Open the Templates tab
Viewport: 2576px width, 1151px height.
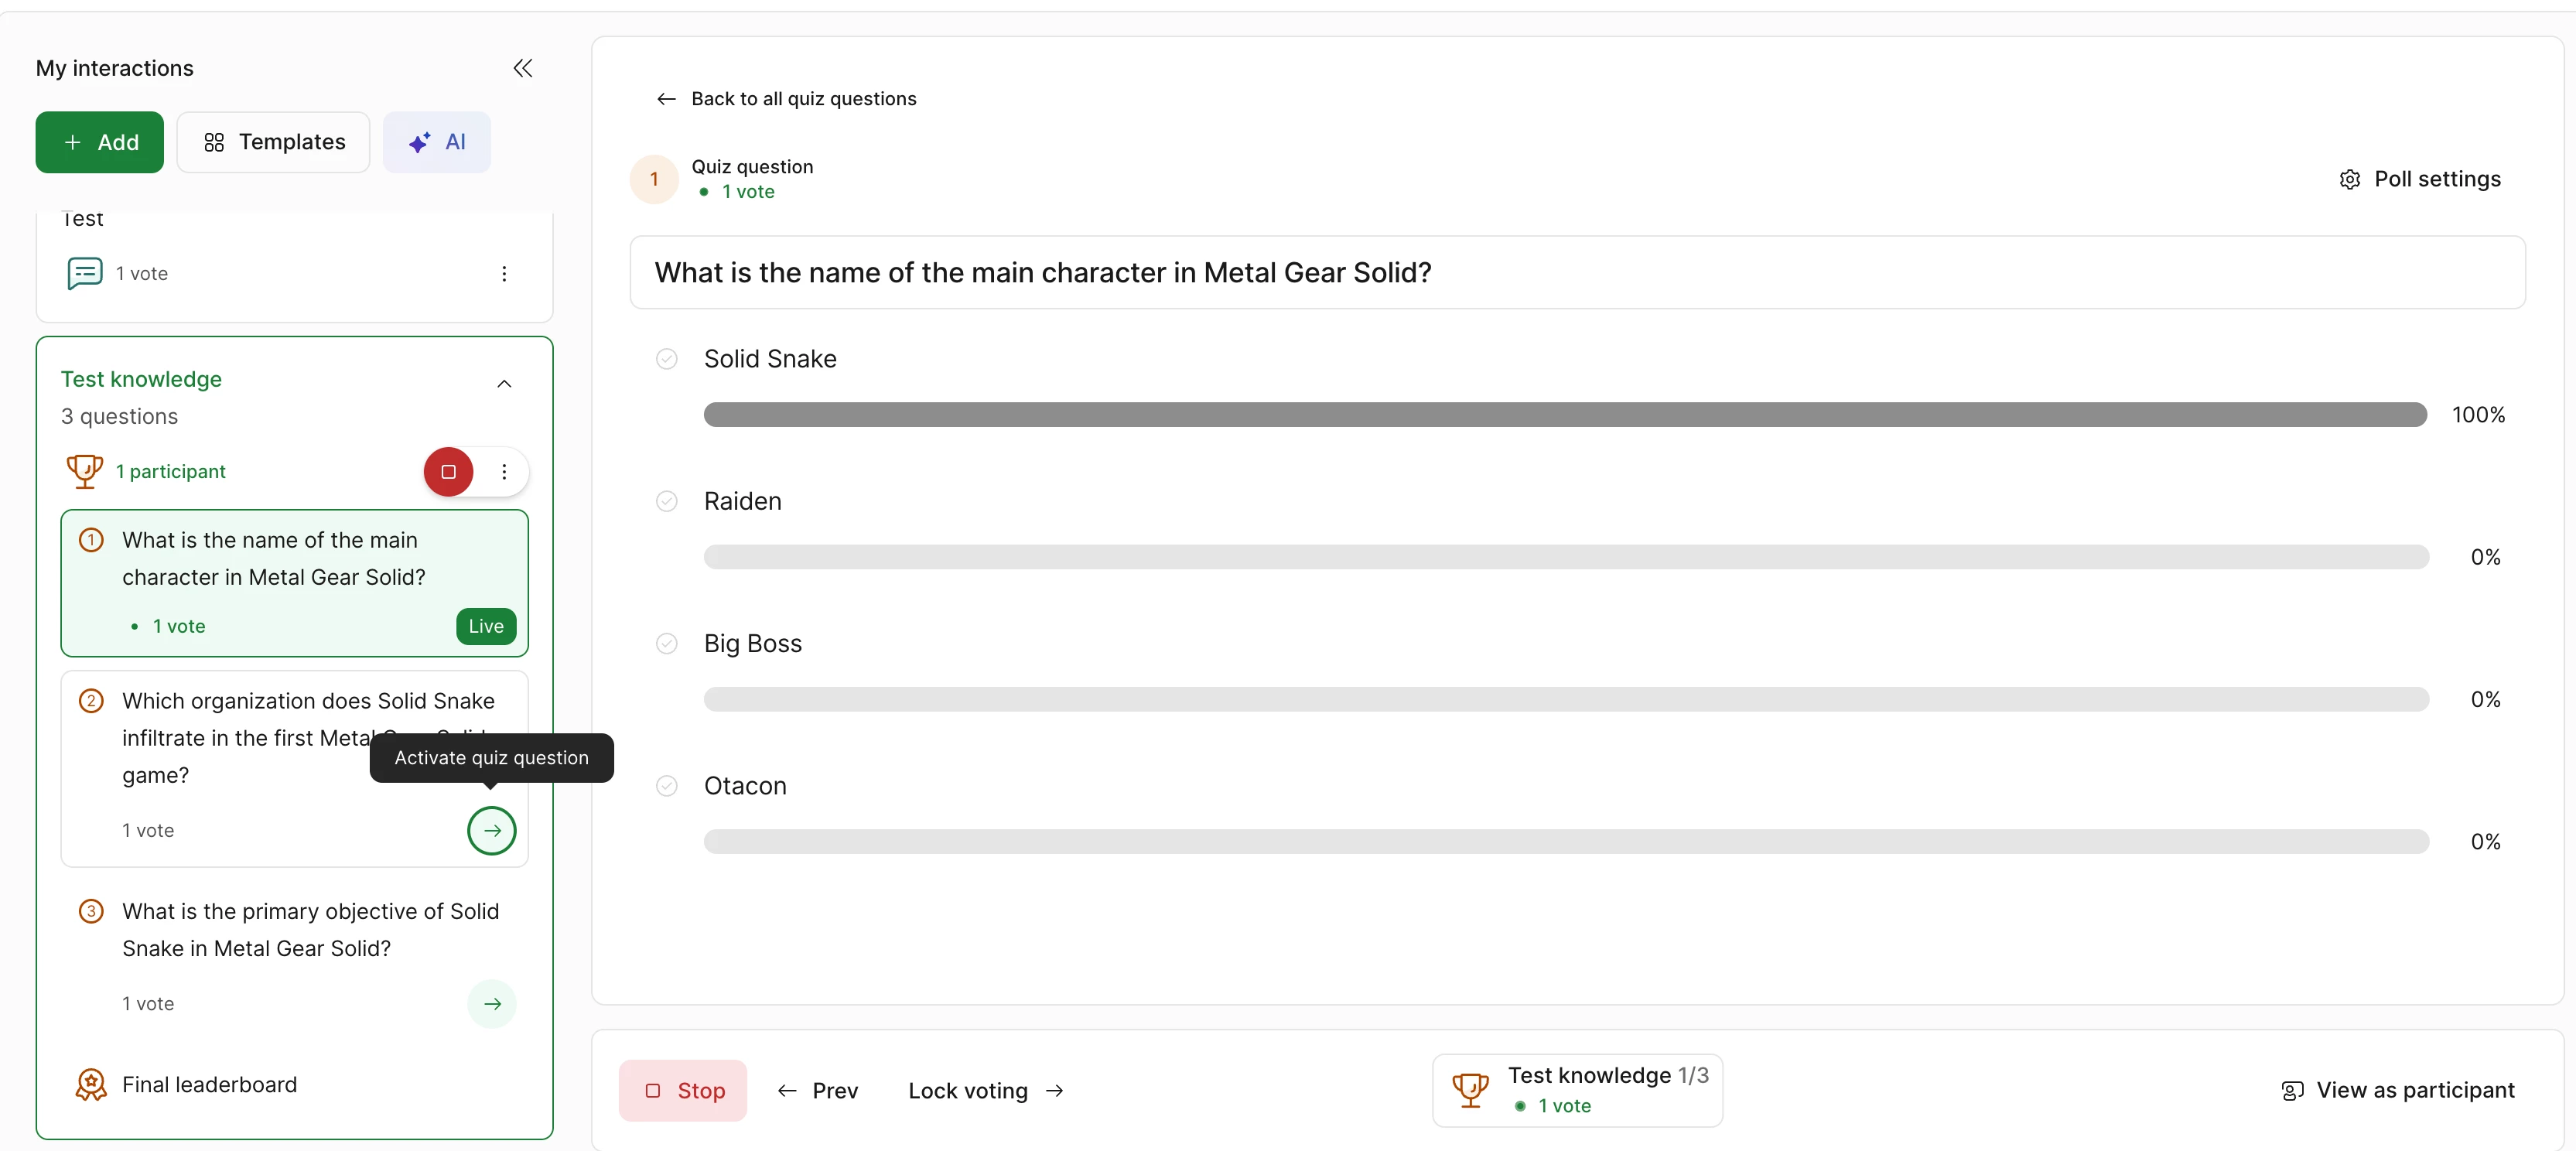273,142
